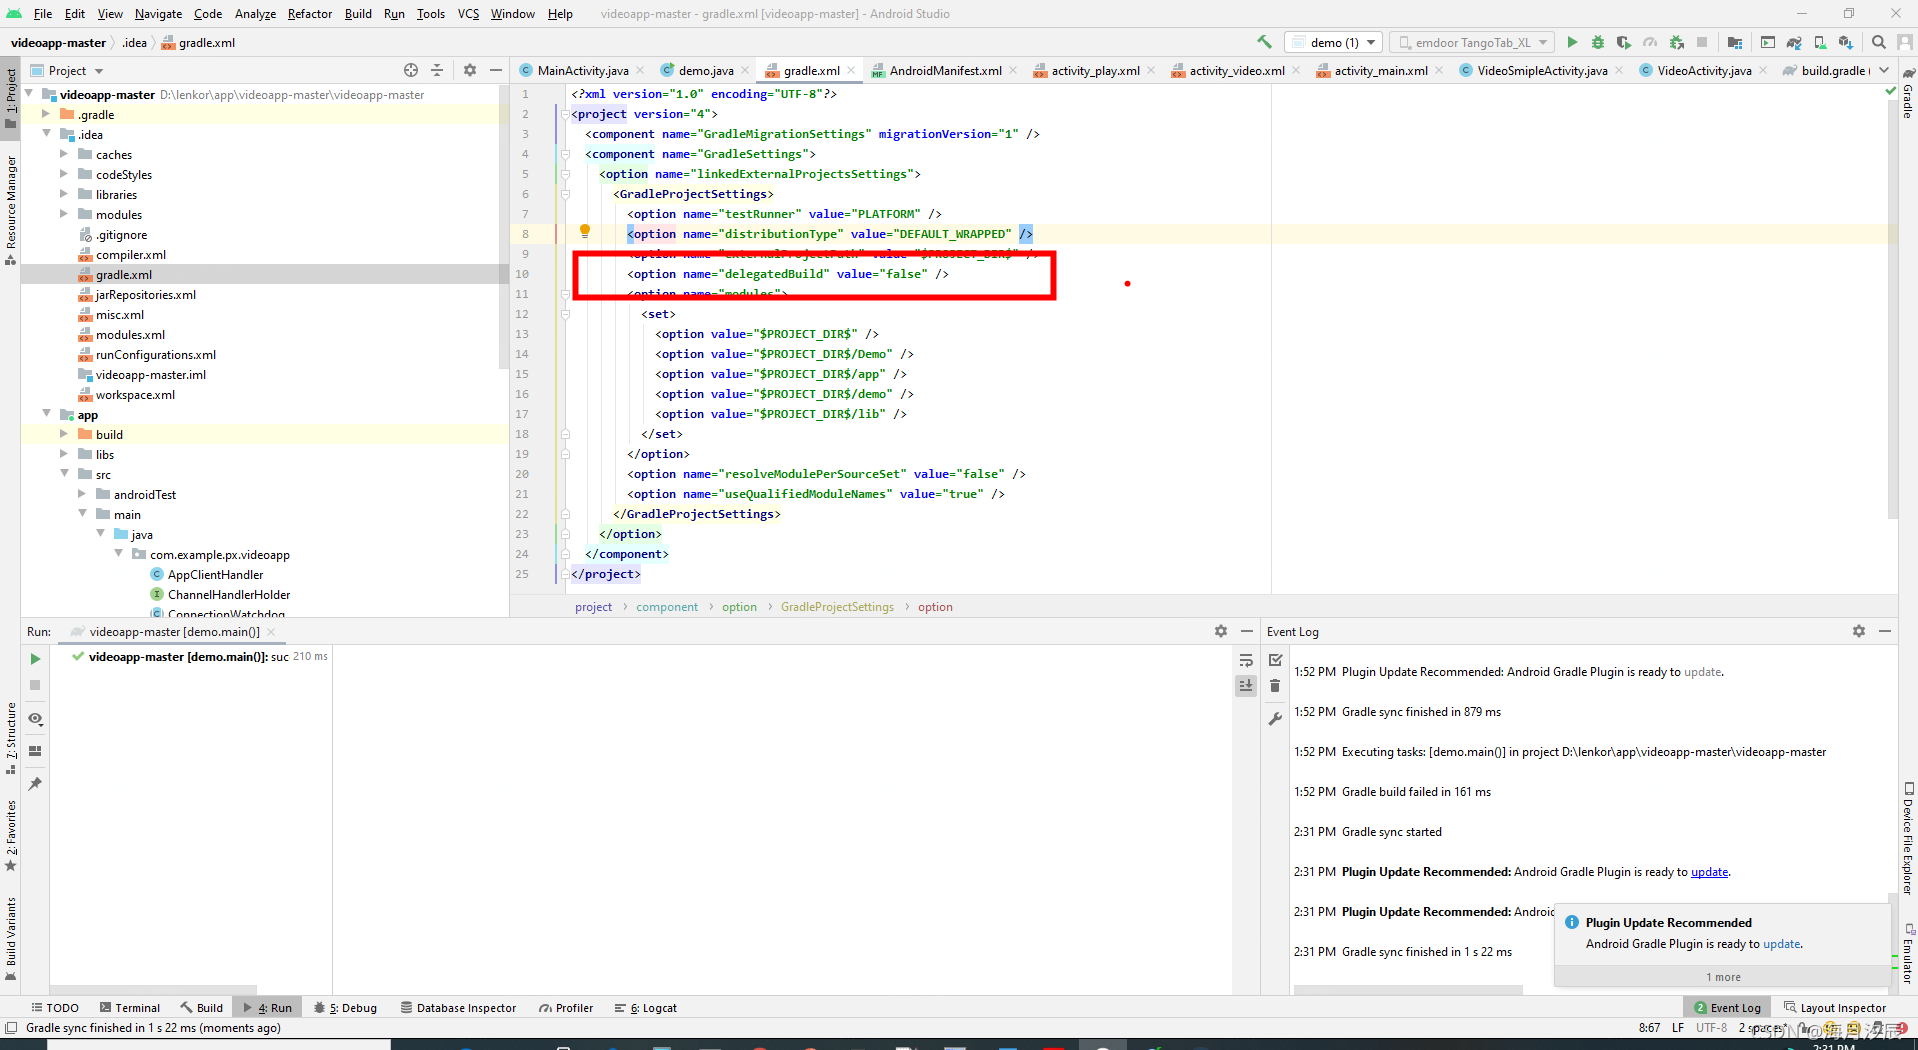Start debugging with the bug icon

pos(1598,42)
